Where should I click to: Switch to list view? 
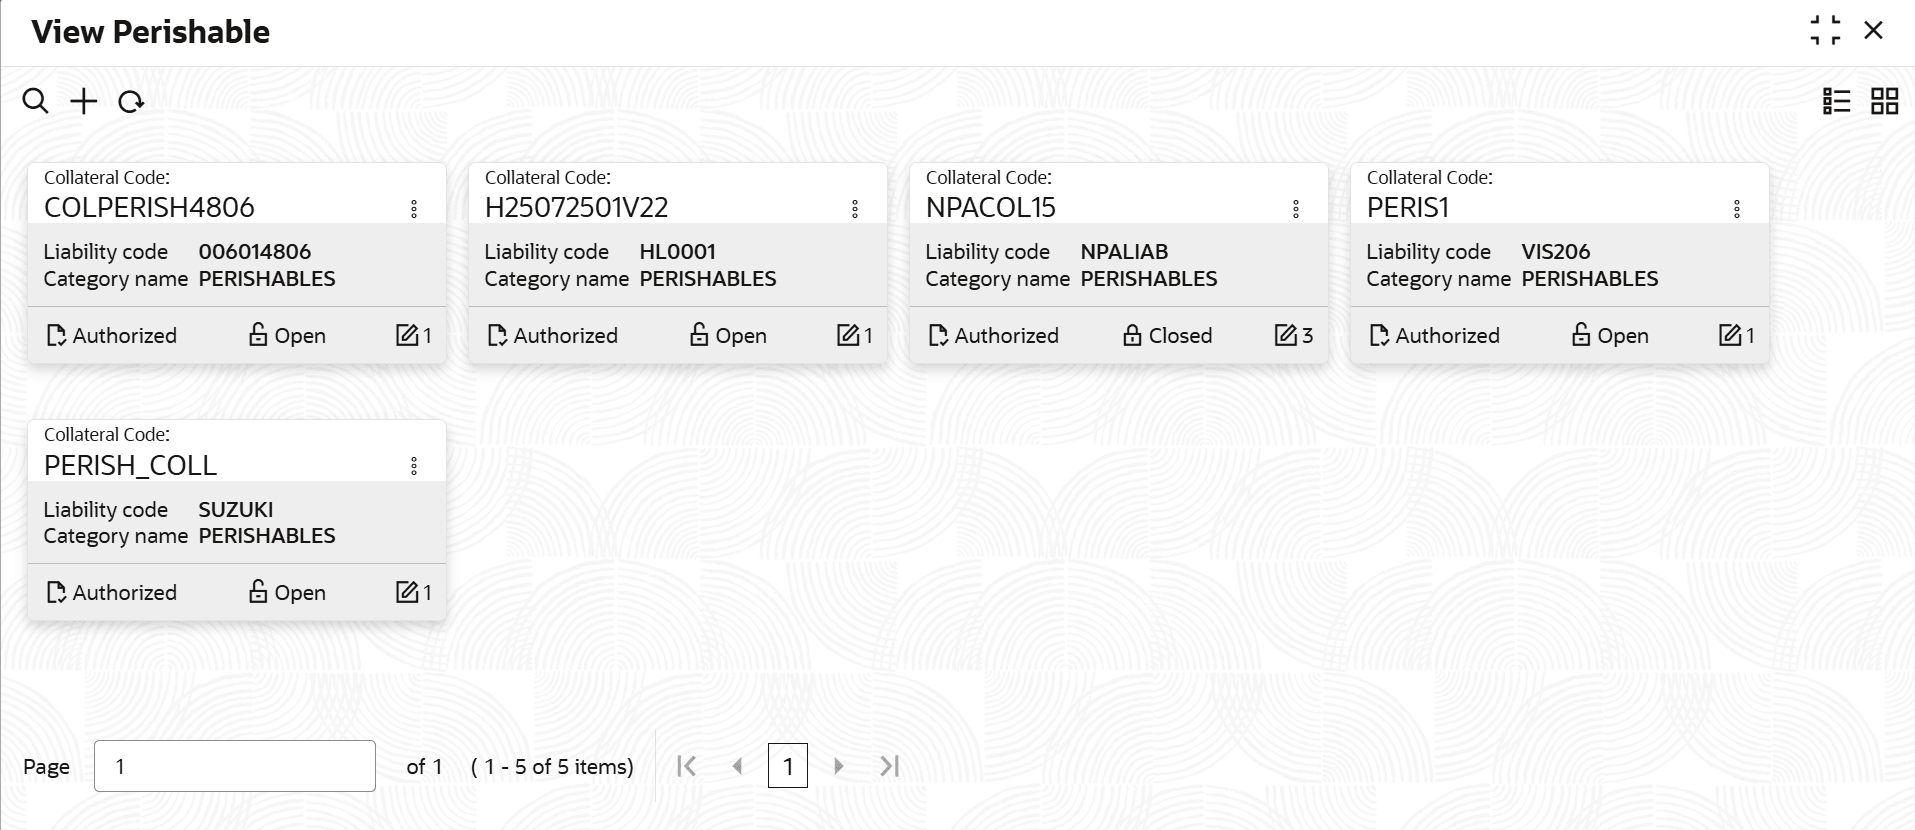click(x=1838, y=101)
